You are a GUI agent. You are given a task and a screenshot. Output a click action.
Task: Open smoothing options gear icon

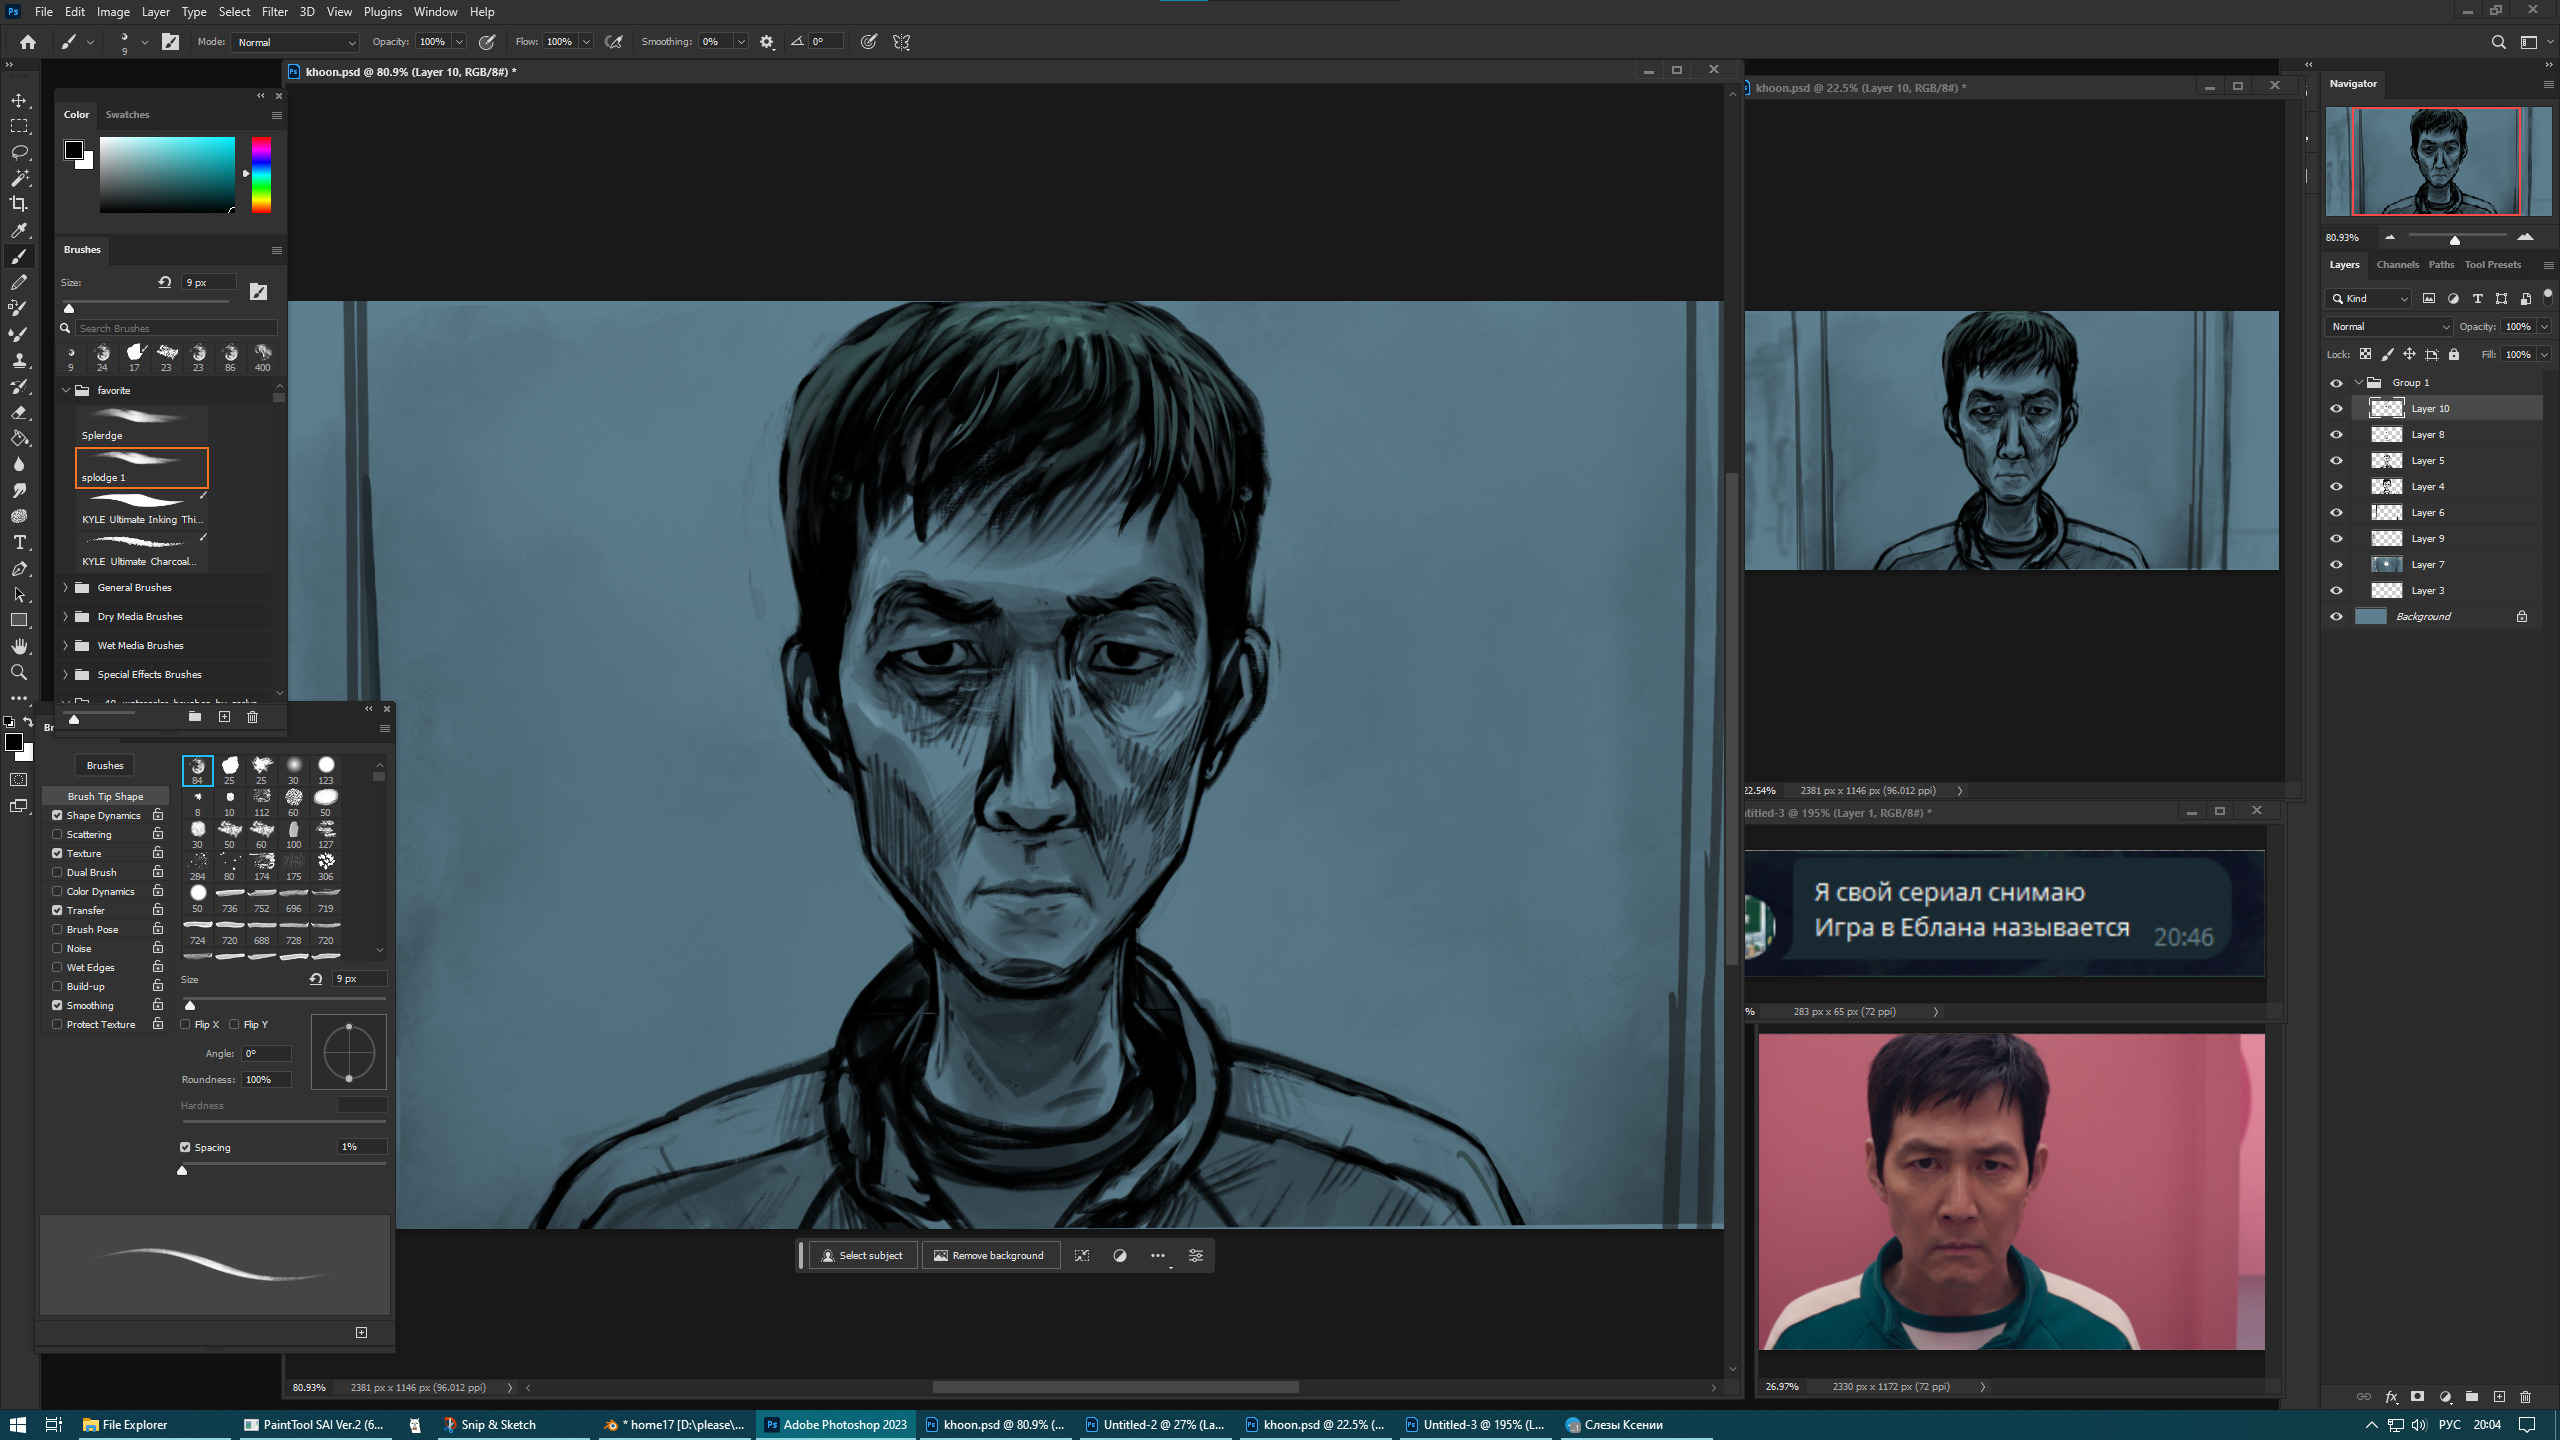tap(767, 42)
